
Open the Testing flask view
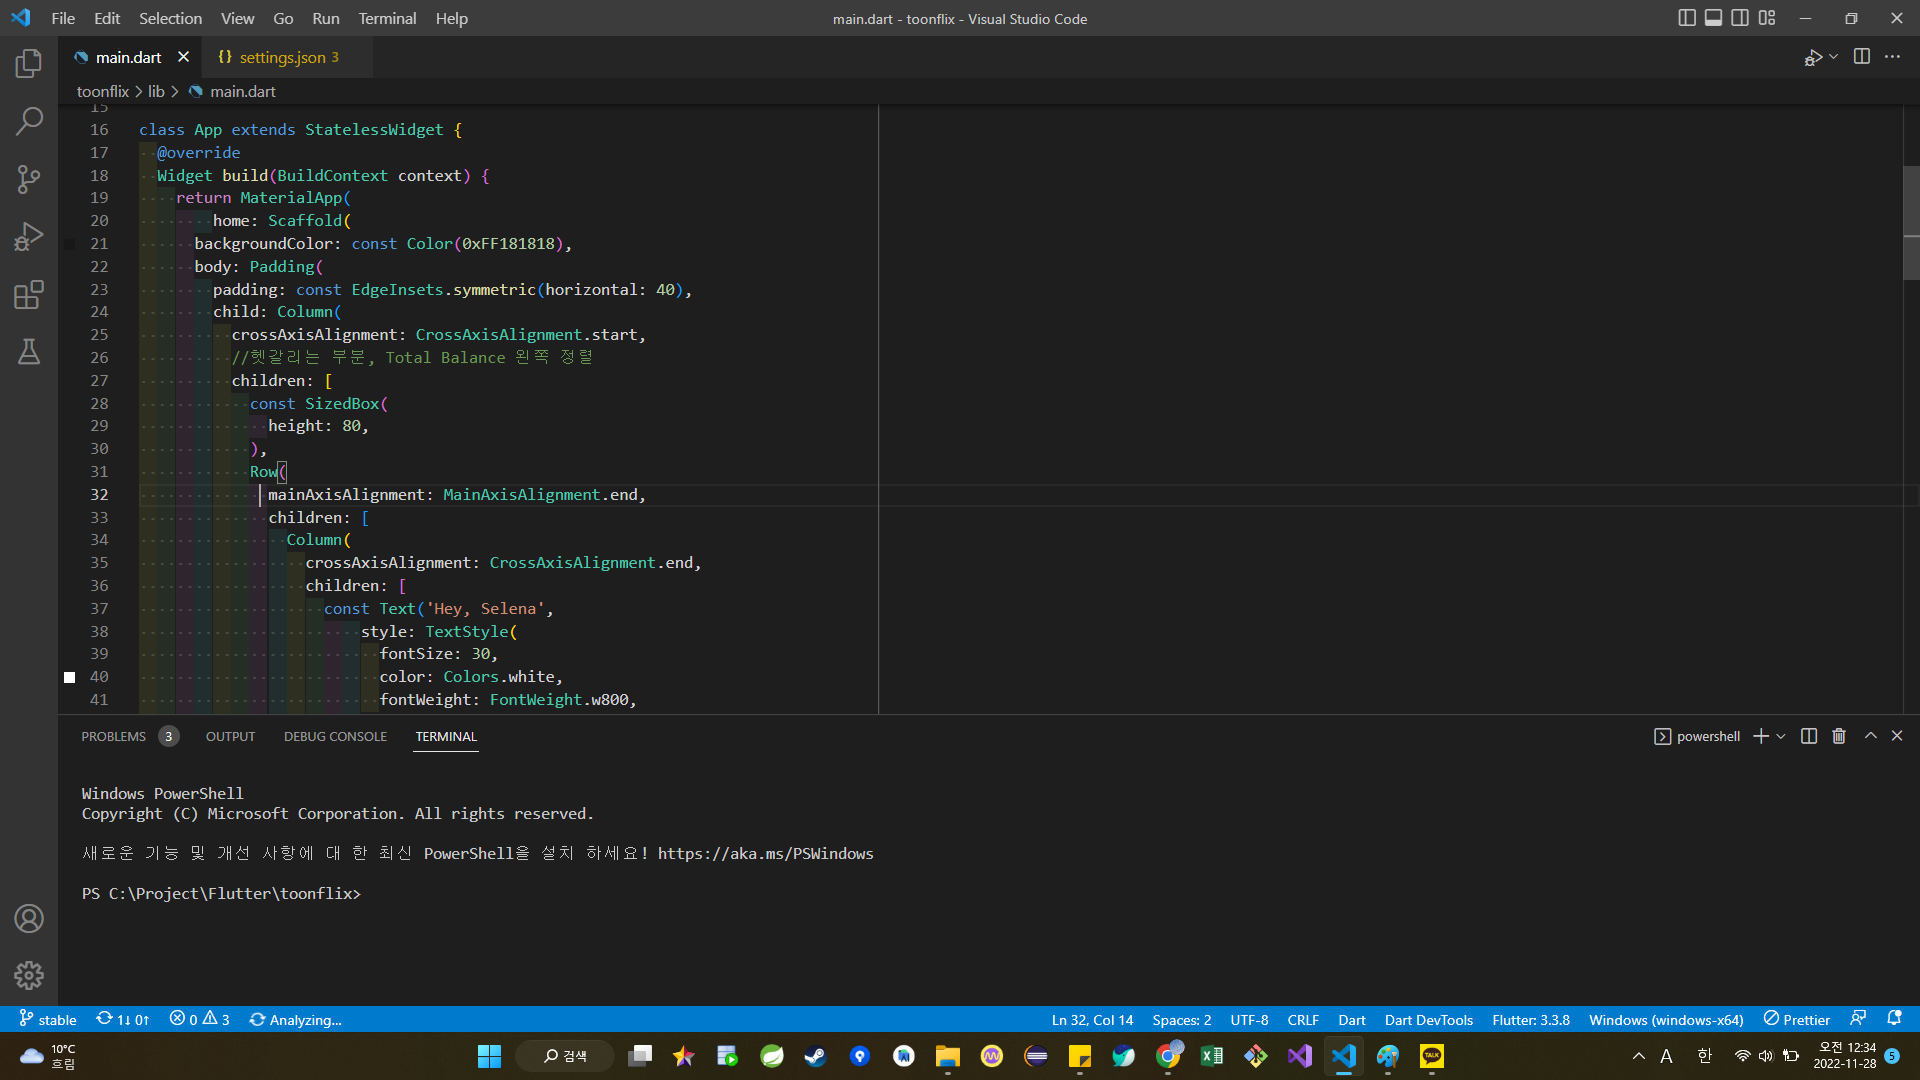tap(29, 352)
